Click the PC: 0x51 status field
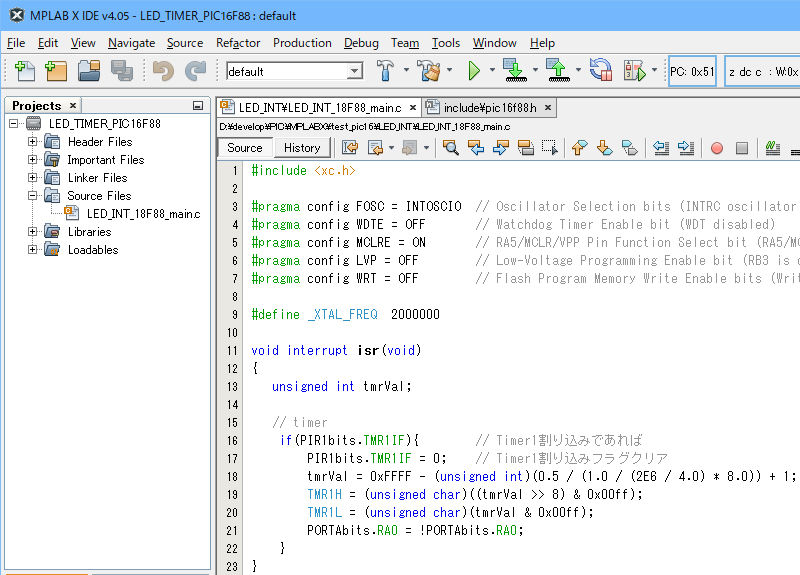This screenshot has width=800, height=575. tap(692, 71)
